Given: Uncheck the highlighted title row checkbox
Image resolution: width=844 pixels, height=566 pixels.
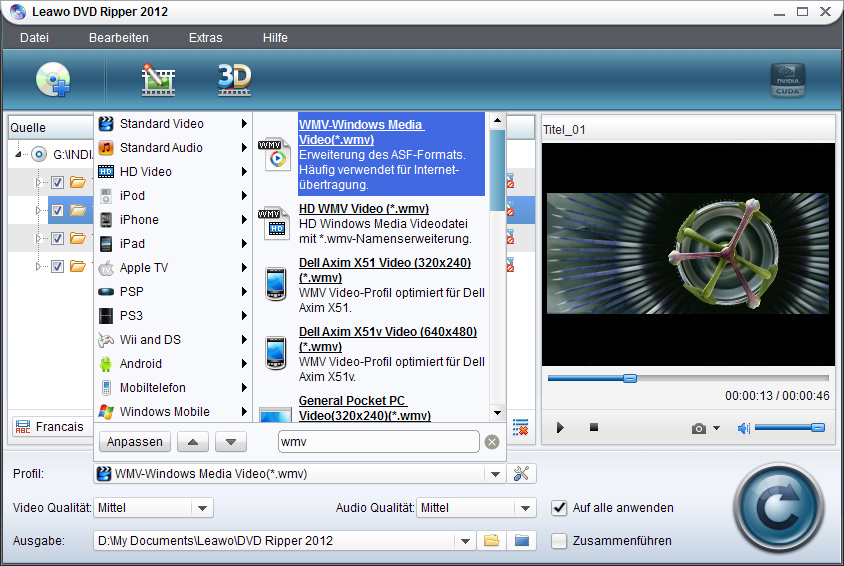Looking at the screenshot, I should point(57,211).
